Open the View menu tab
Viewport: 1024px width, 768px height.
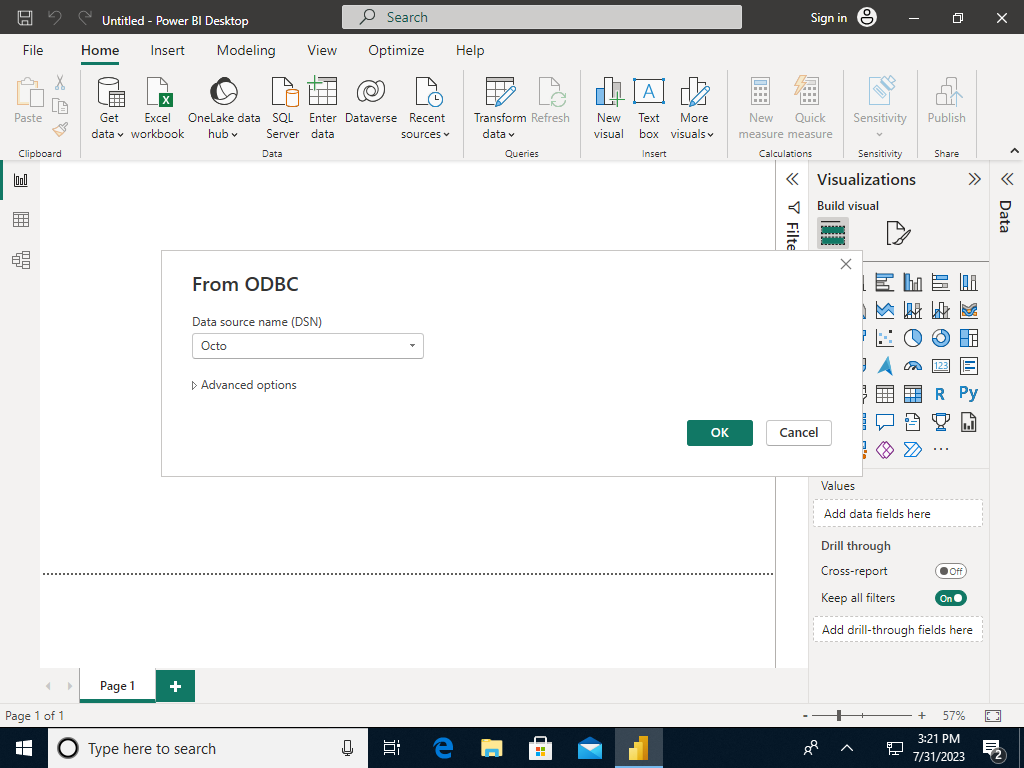click(321, 50)
